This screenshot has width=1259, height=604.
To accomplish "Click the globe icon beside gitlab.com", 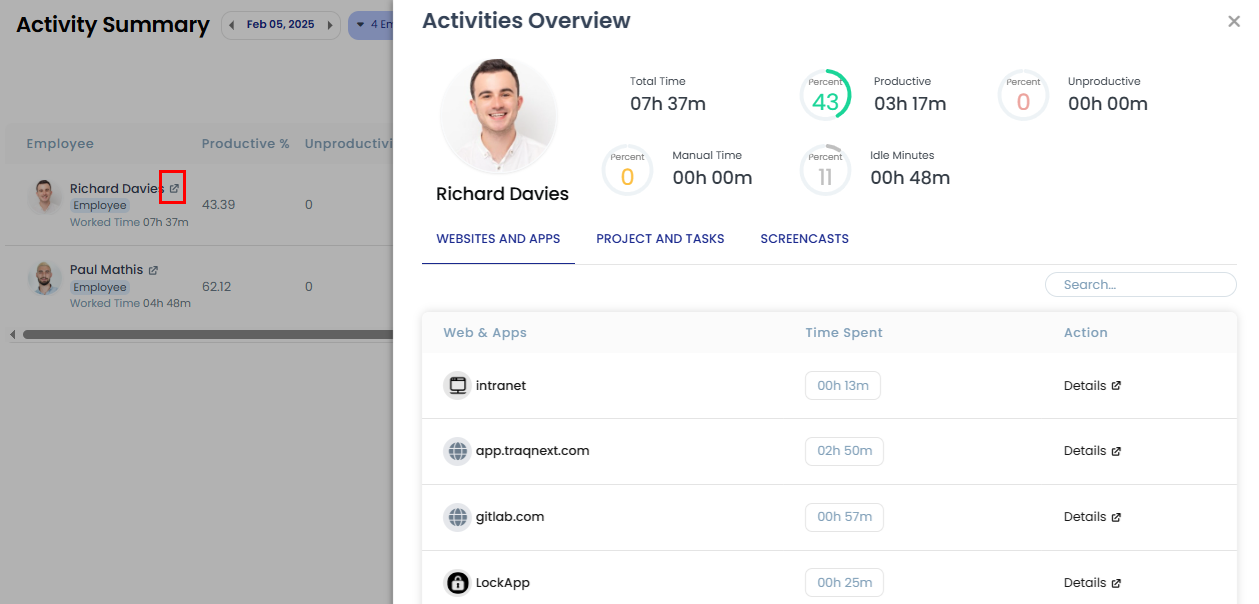I will (x=457, y=516).
